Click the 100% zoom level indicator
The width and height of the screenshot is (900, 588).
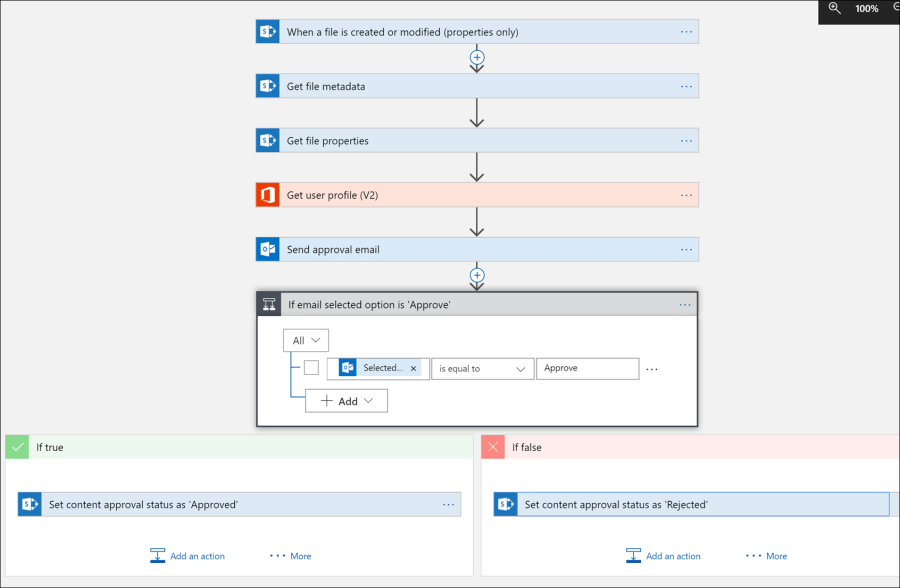(866, 10)
